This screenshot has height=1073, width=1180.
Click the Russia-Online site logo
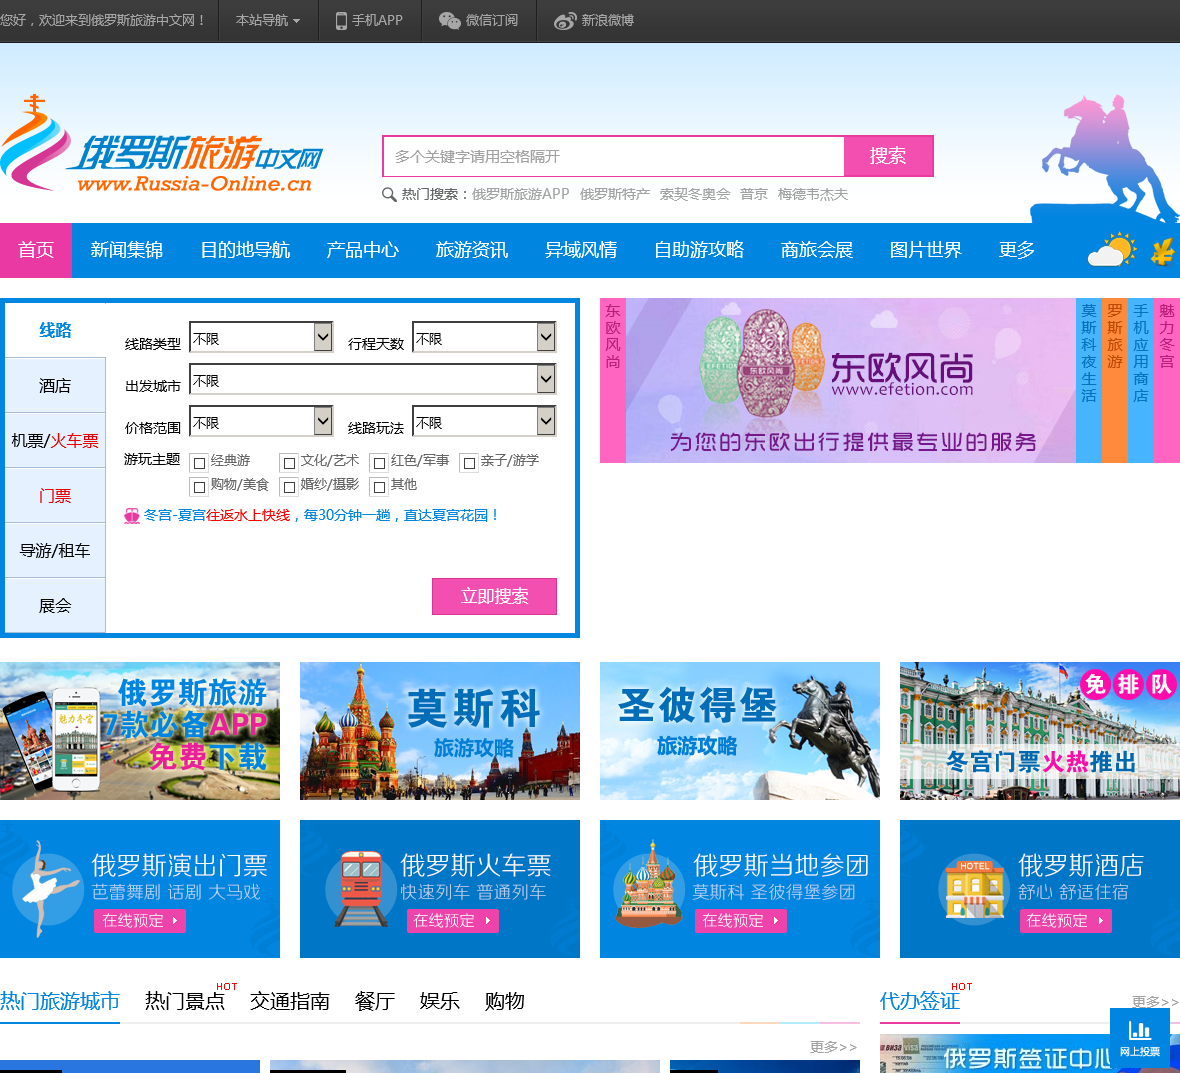(162, 144)
